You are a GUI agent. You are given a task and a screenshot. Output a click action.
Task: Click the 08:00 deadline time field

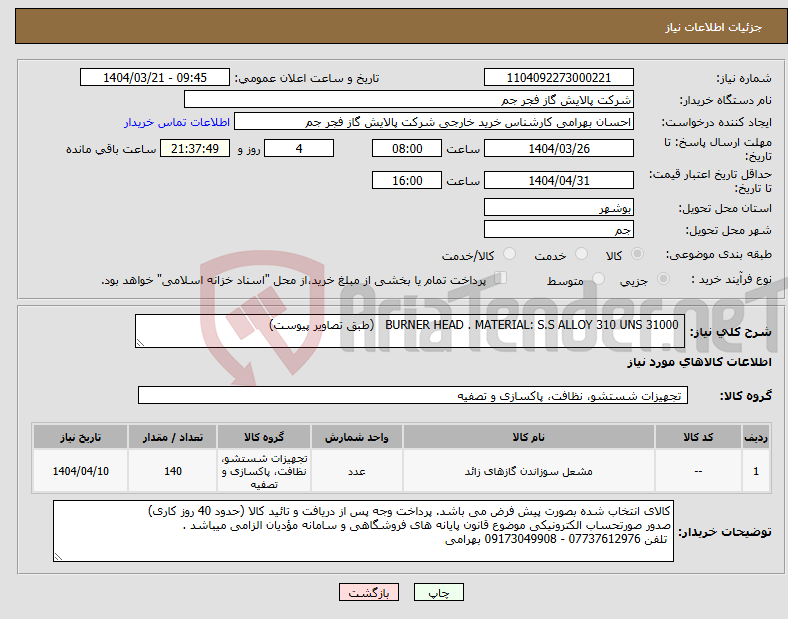(407, 148)
